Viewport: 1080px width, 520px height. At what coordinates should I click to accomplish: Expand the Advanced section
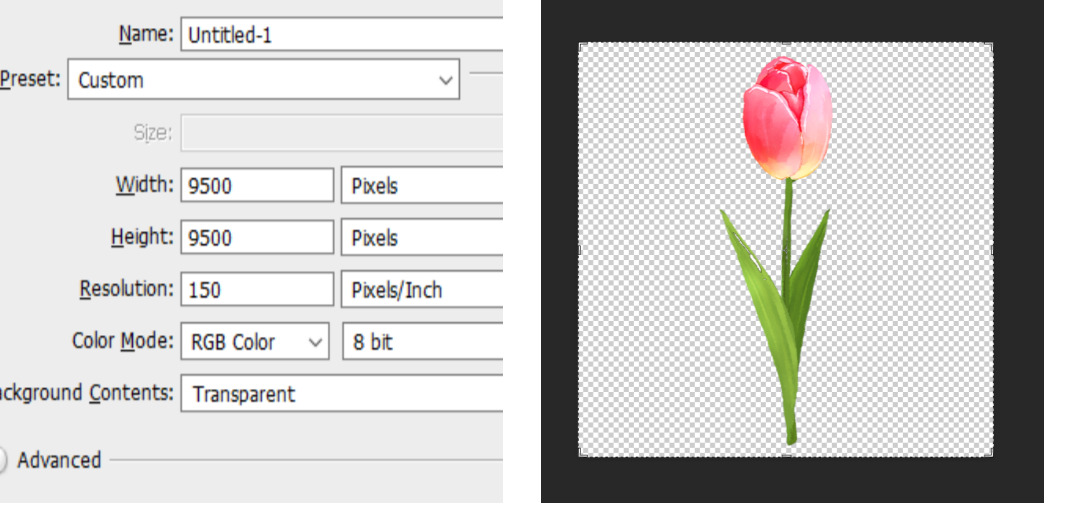(4, 460)
